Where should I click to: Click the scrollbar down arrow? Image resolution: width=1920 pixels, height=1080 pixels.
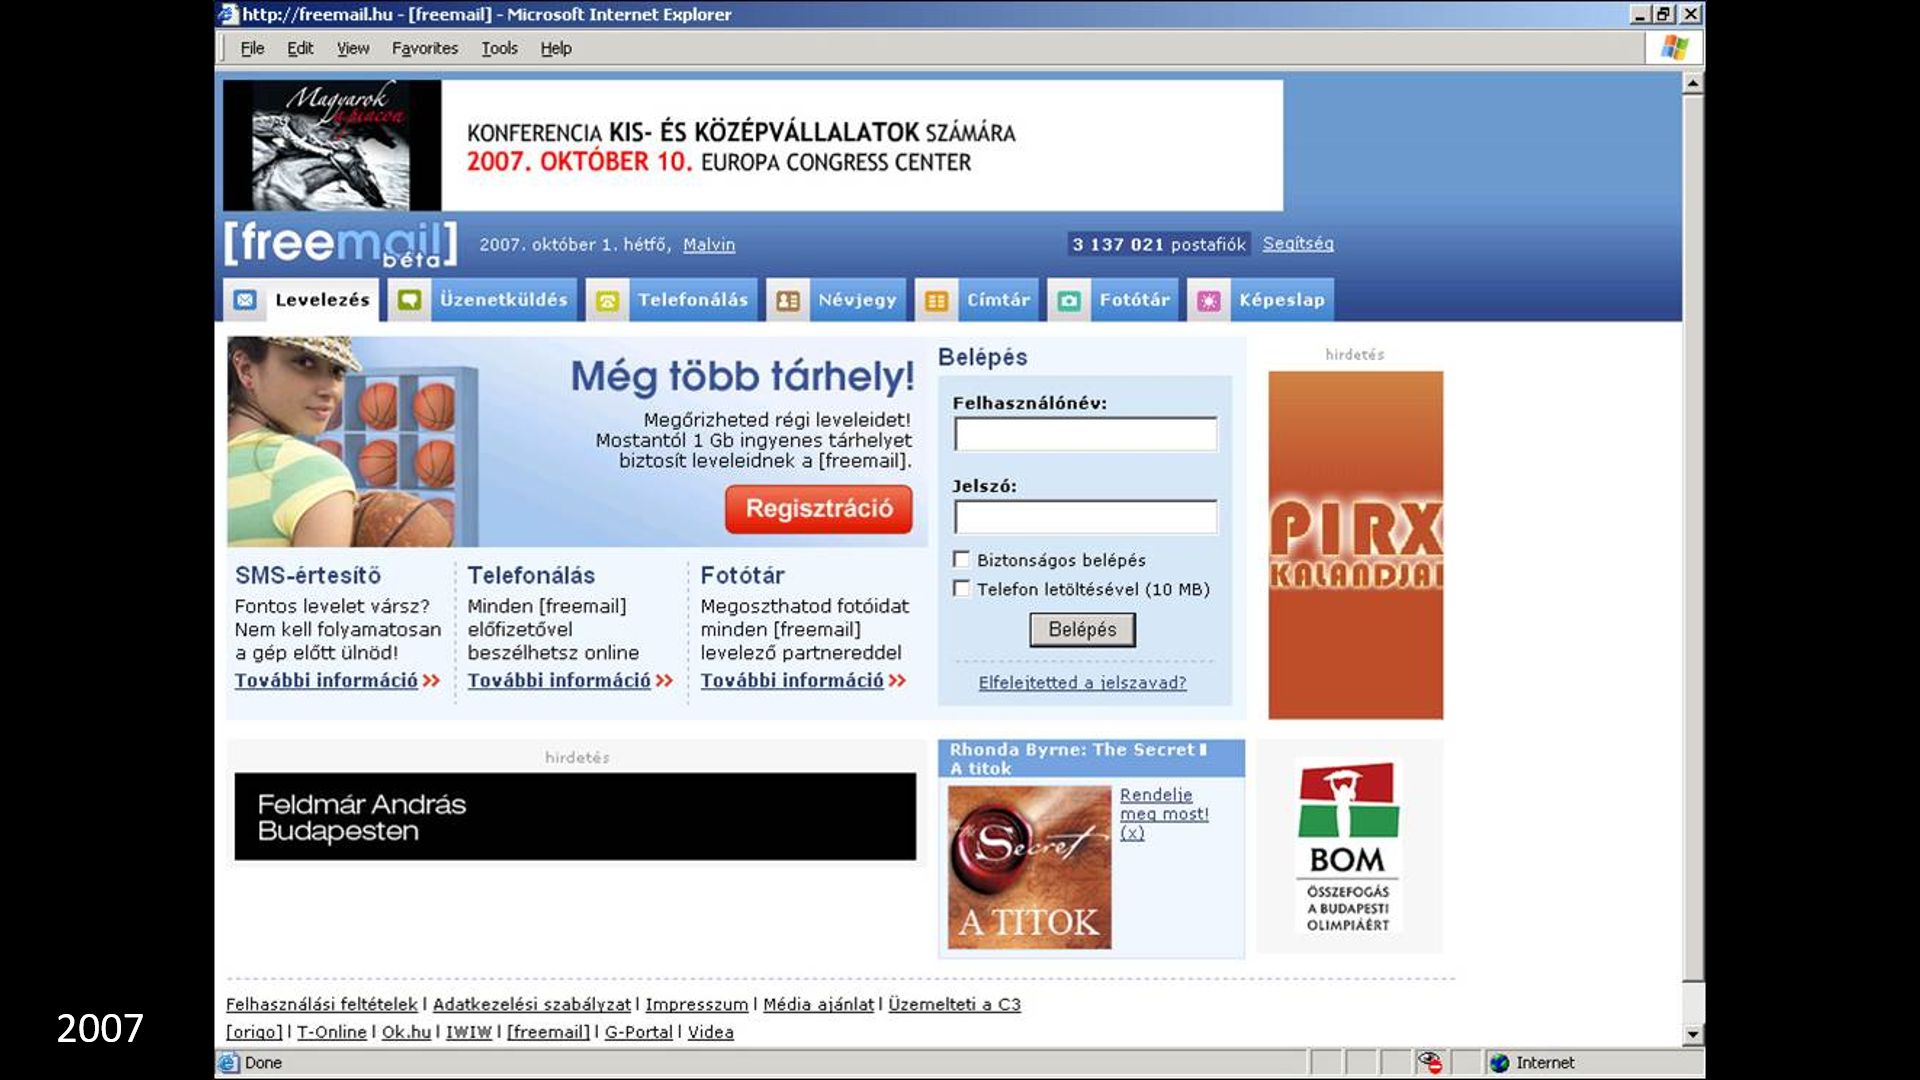(1692, 1035)
